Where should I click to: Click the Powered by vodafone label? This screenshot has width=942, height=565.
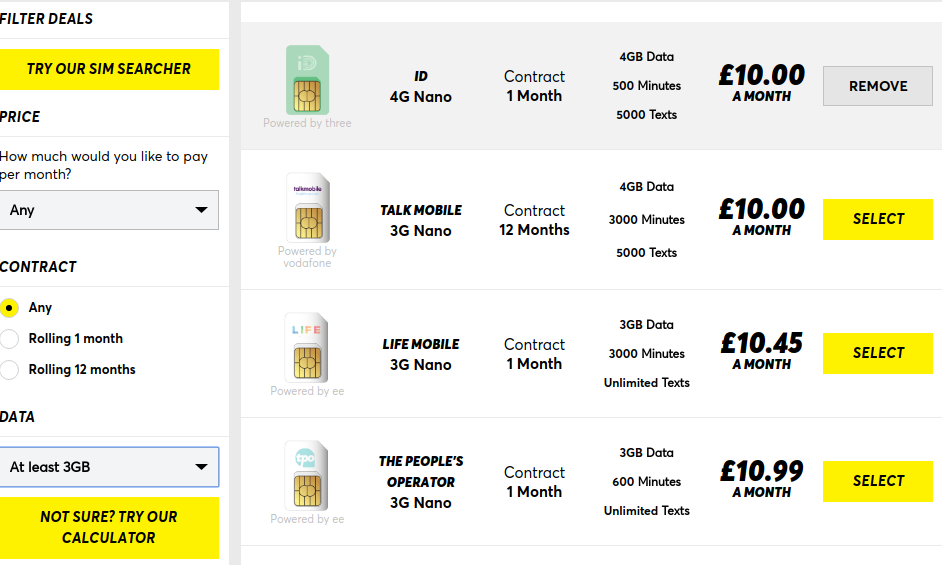pyautogui.click(x=307, y=257)
